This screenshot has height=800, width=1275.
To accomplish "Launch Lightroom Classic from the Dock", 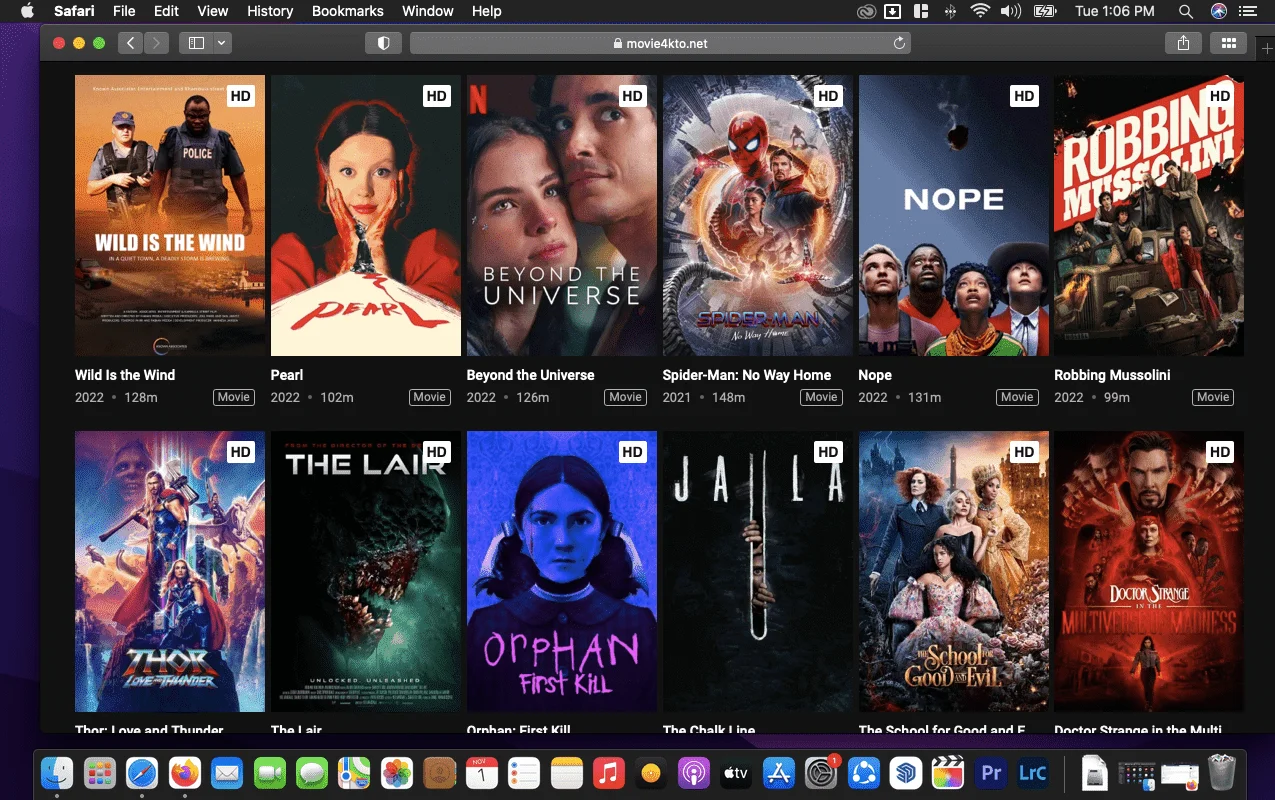I will tap(1032, 773).
